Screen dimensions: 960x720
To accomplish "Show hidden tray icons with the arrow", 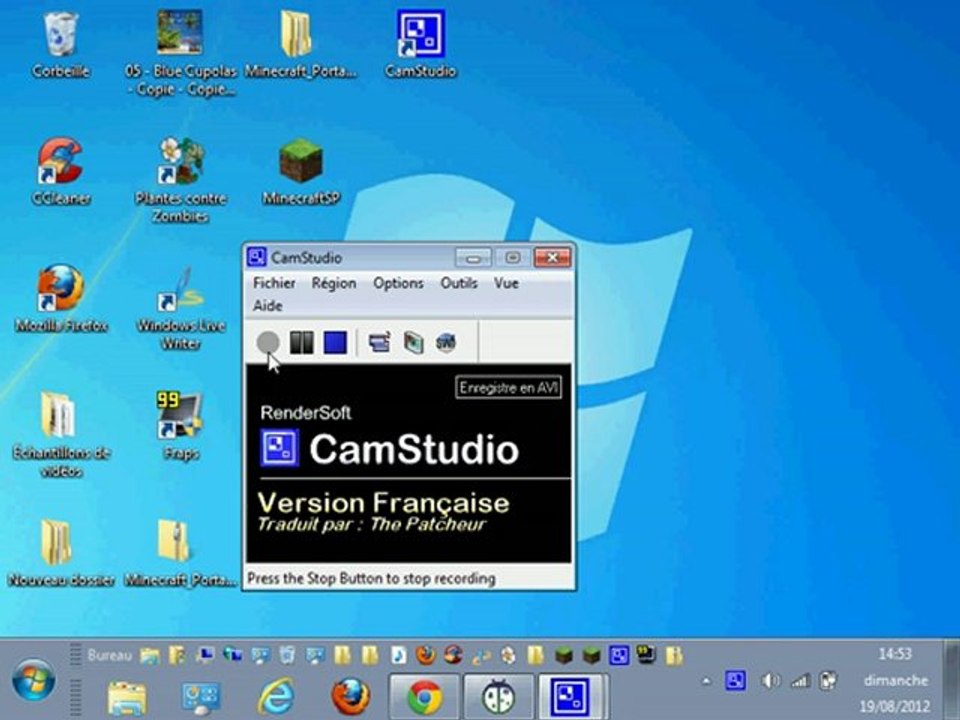I will point(707,680).
